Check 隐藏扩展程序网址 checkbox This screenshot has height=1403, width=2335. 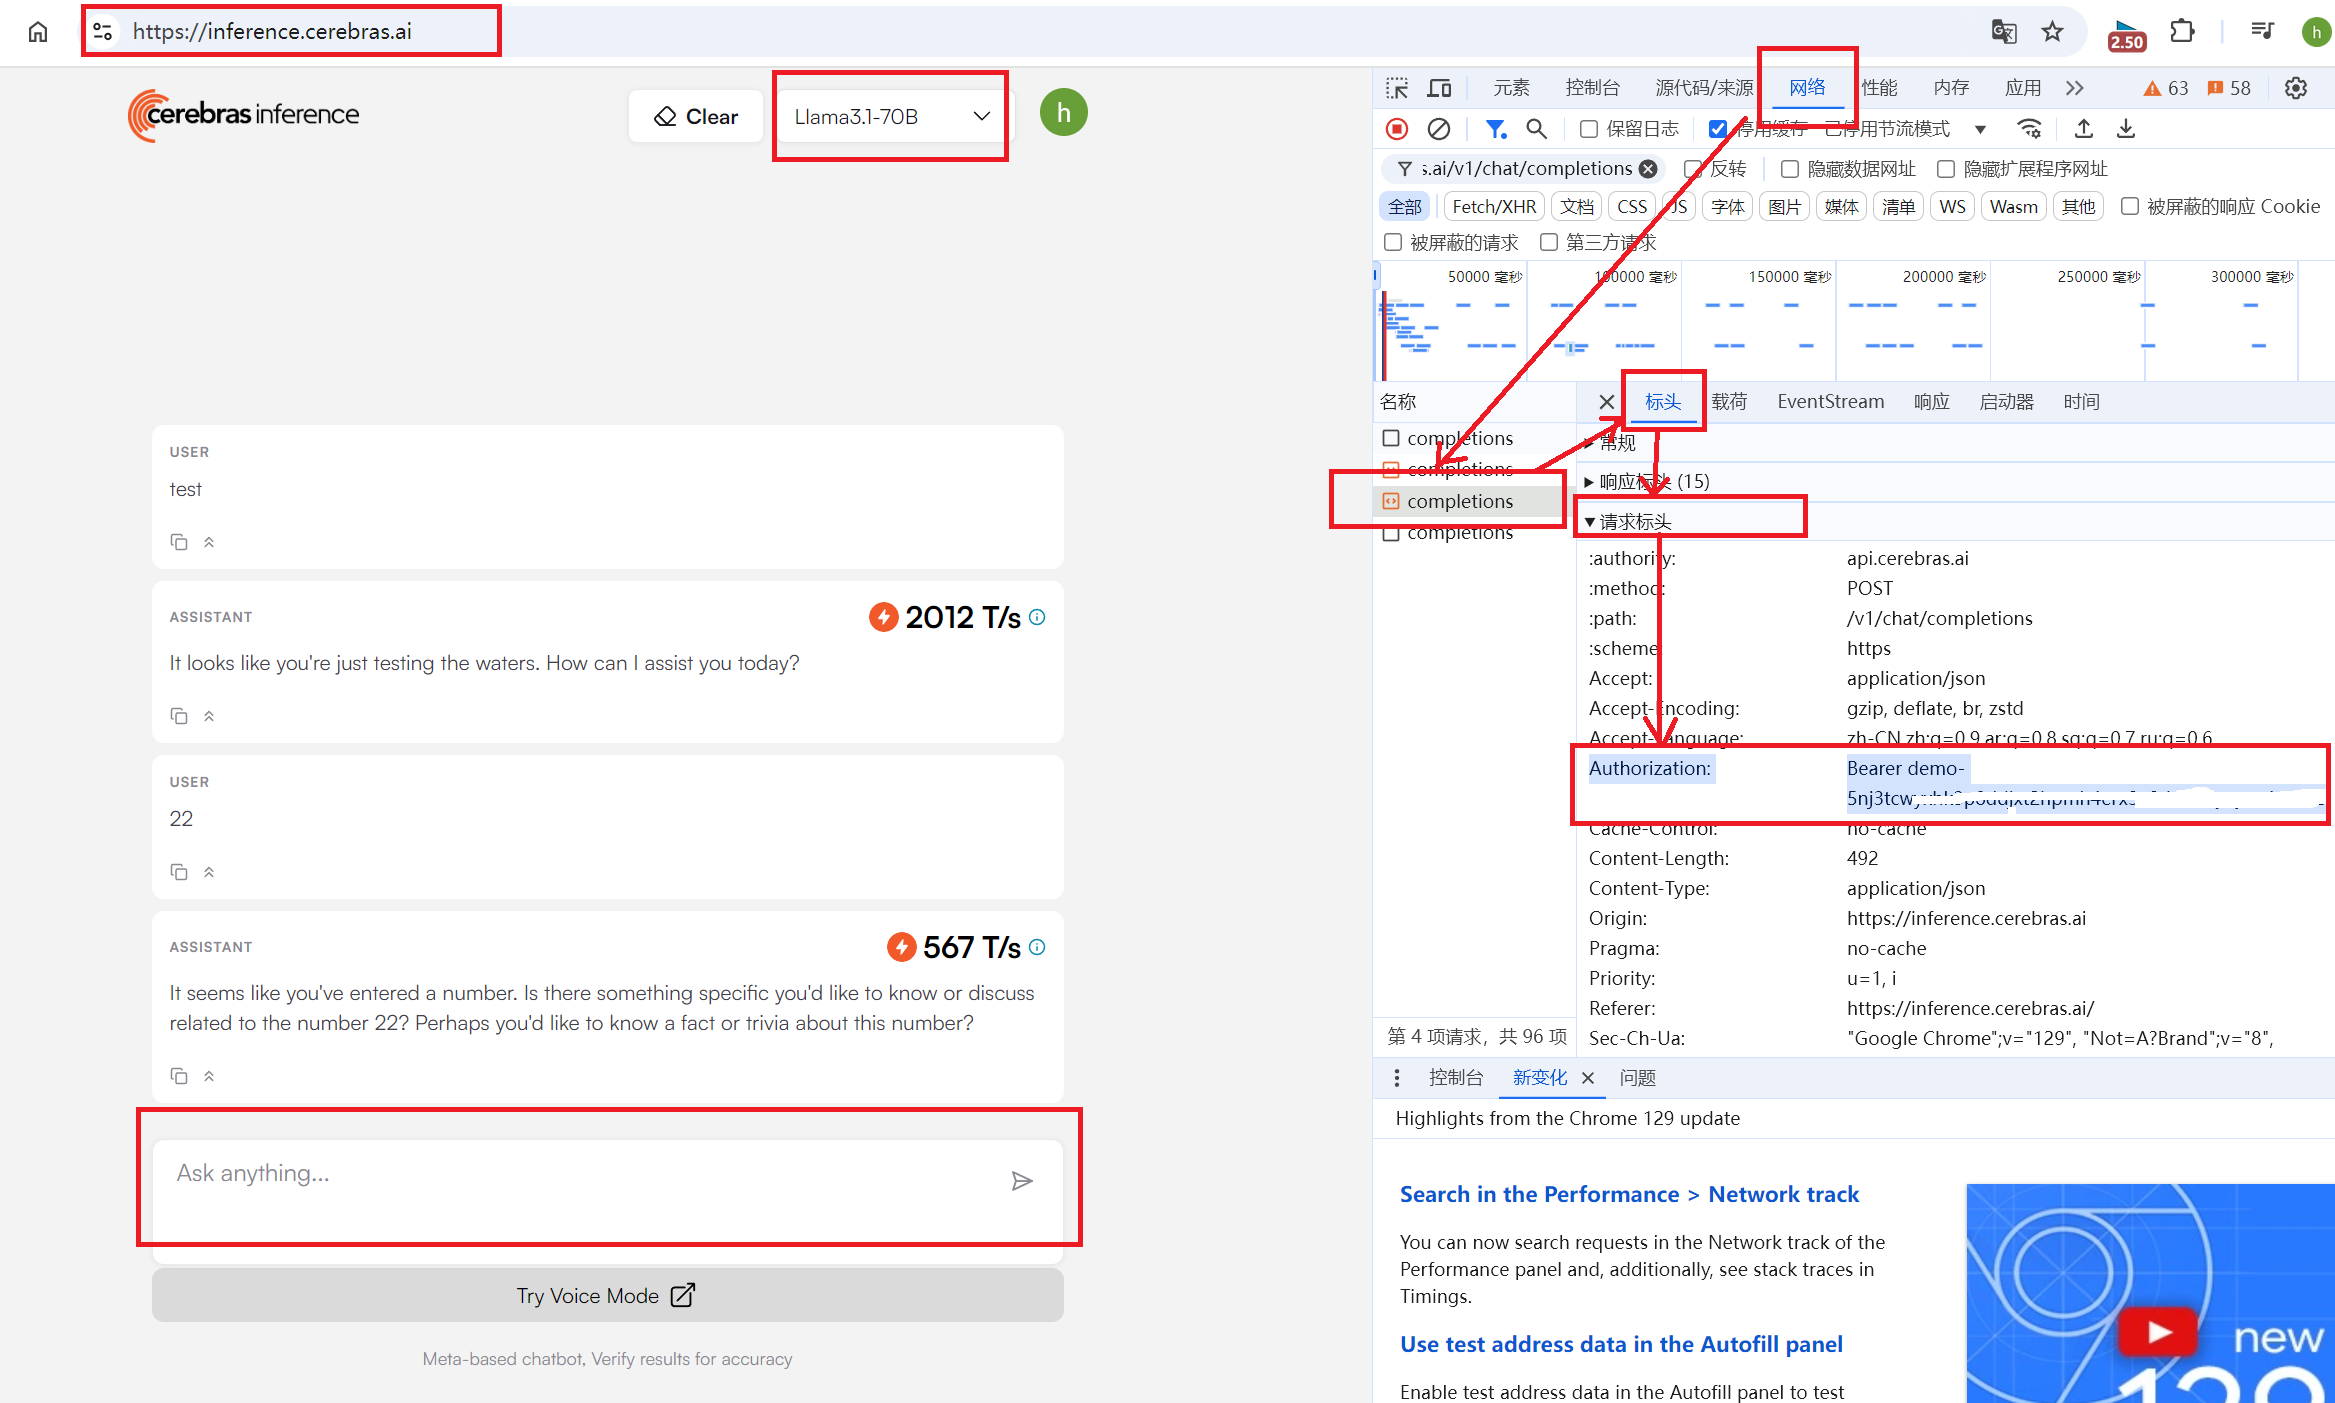[1946, 169]
